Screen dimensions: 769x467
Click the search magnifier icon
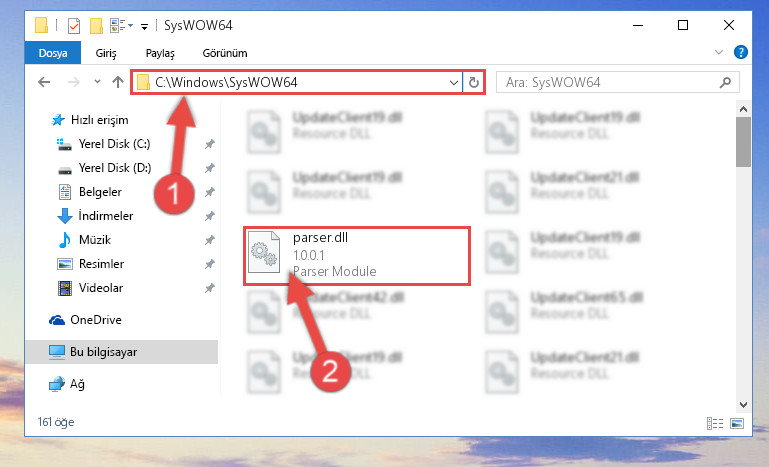(x=725, y=82)
